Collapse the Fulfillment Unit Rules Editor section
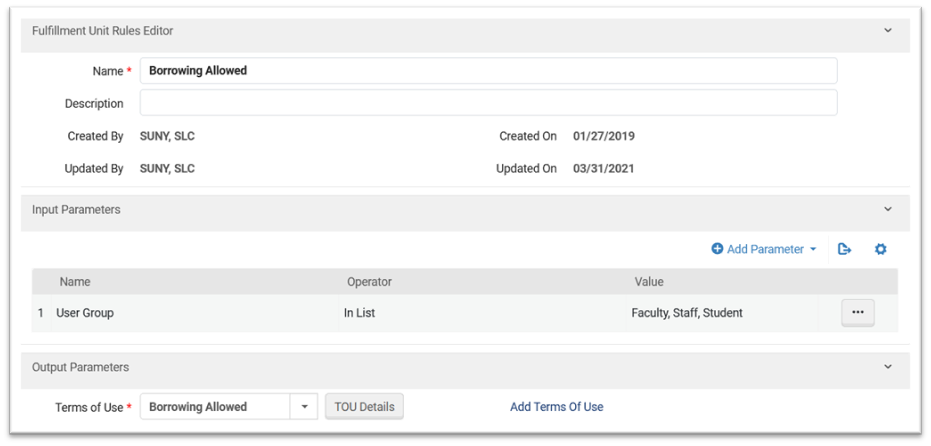The height and width of the screenshot is (446, 931). (x=887, y=31)
